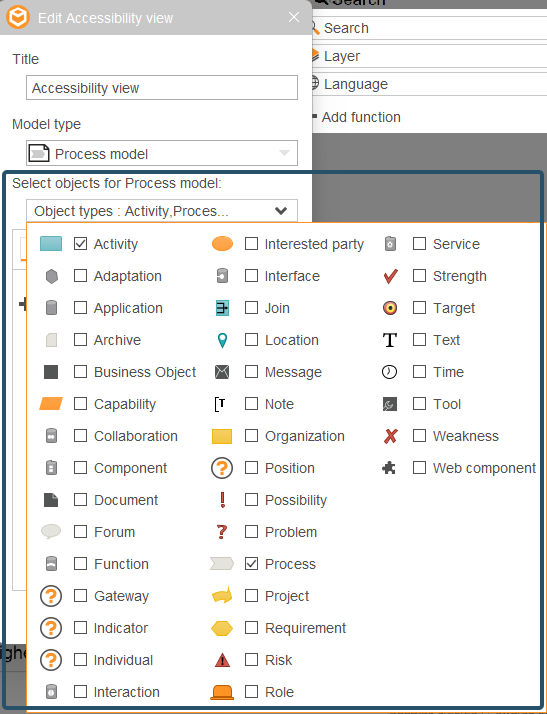Click the Risk warning triangle icon
This screenshot has height=714, width=547.
[x=222, y=660]
